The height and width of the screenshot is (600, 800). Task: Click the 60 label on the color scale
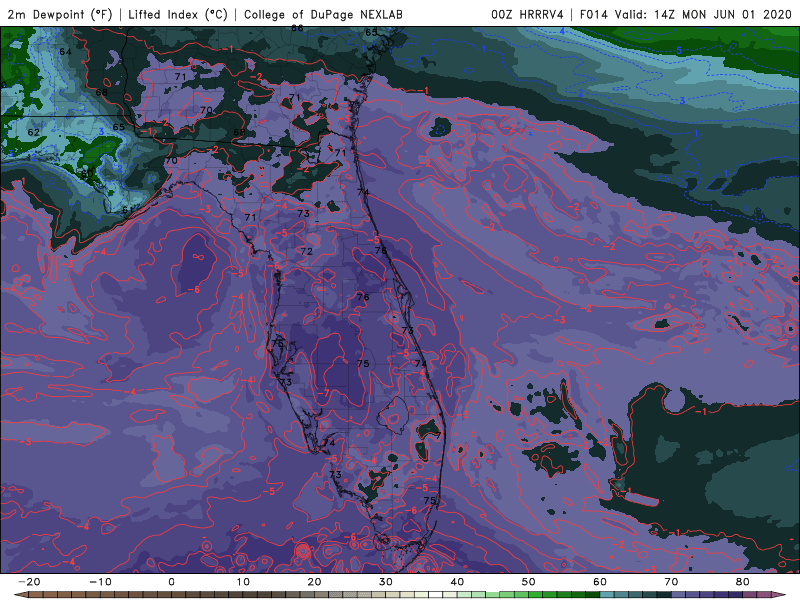coord(600,582)
